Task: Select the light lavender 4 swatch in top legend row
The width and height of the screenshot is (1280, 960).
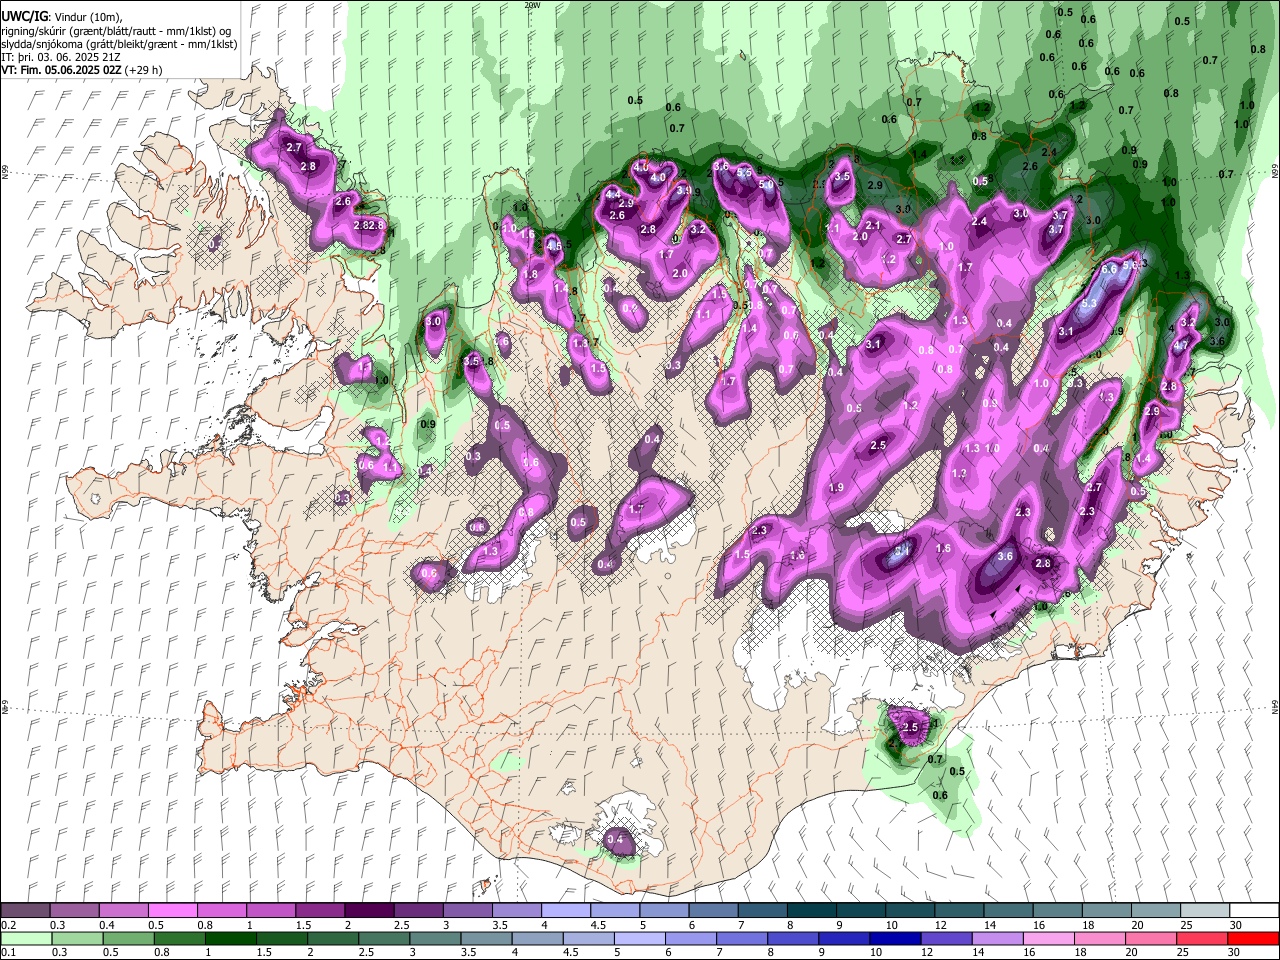Action: click(x=566, y=910)
